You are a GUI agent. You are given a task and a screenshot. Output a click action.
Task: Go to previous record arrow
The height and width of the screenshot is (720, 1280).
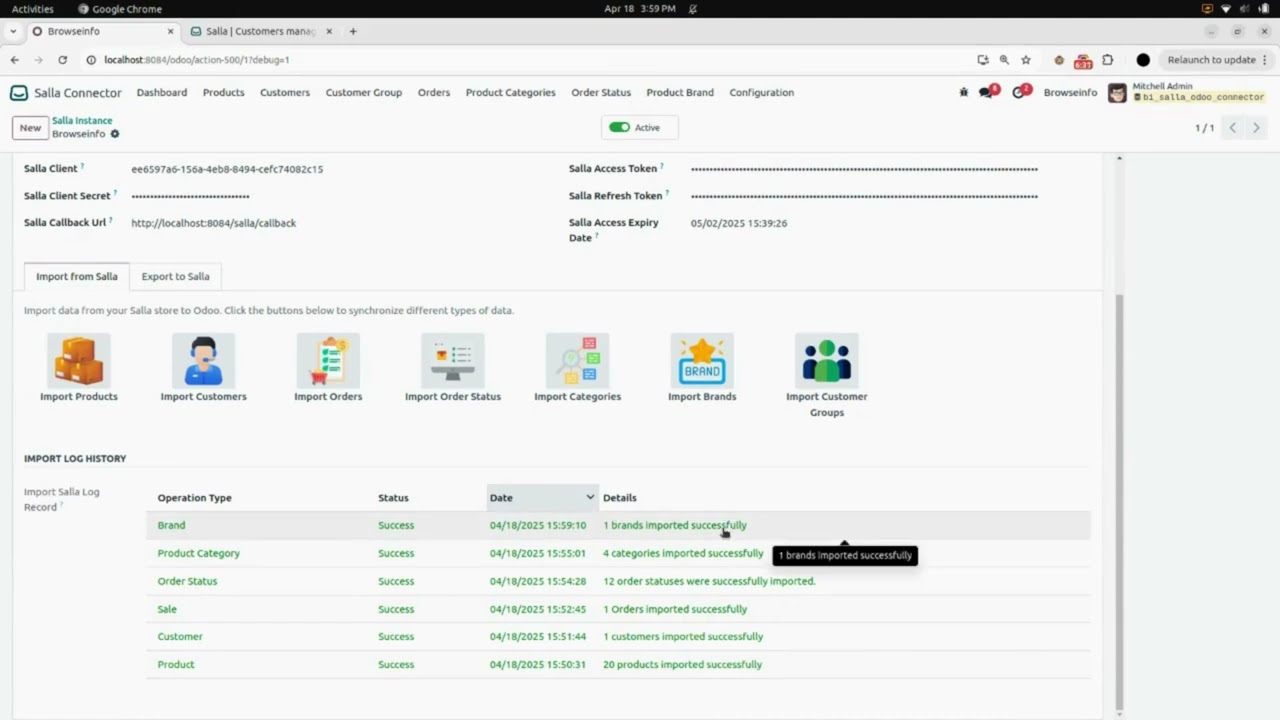pyautogui.click(x=1233, y=128)
